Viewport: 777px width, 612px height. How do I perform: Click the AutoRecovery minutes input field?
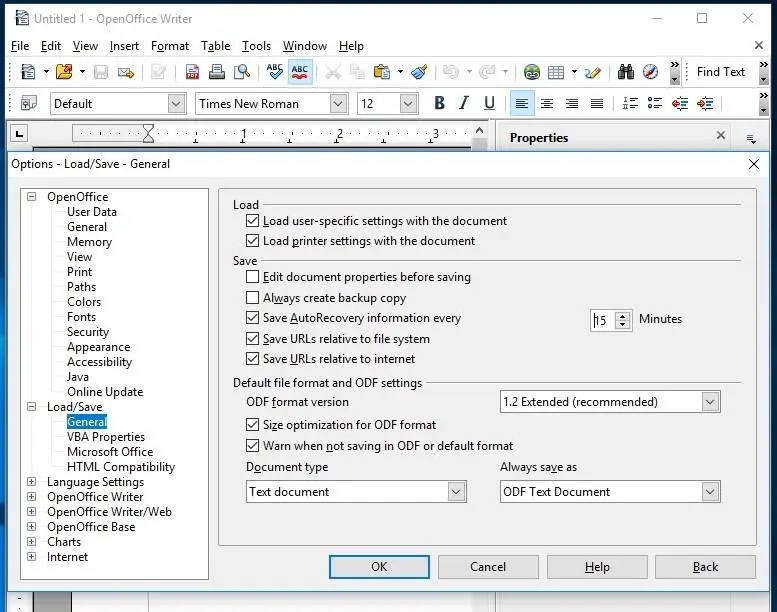tap(603, 320)
